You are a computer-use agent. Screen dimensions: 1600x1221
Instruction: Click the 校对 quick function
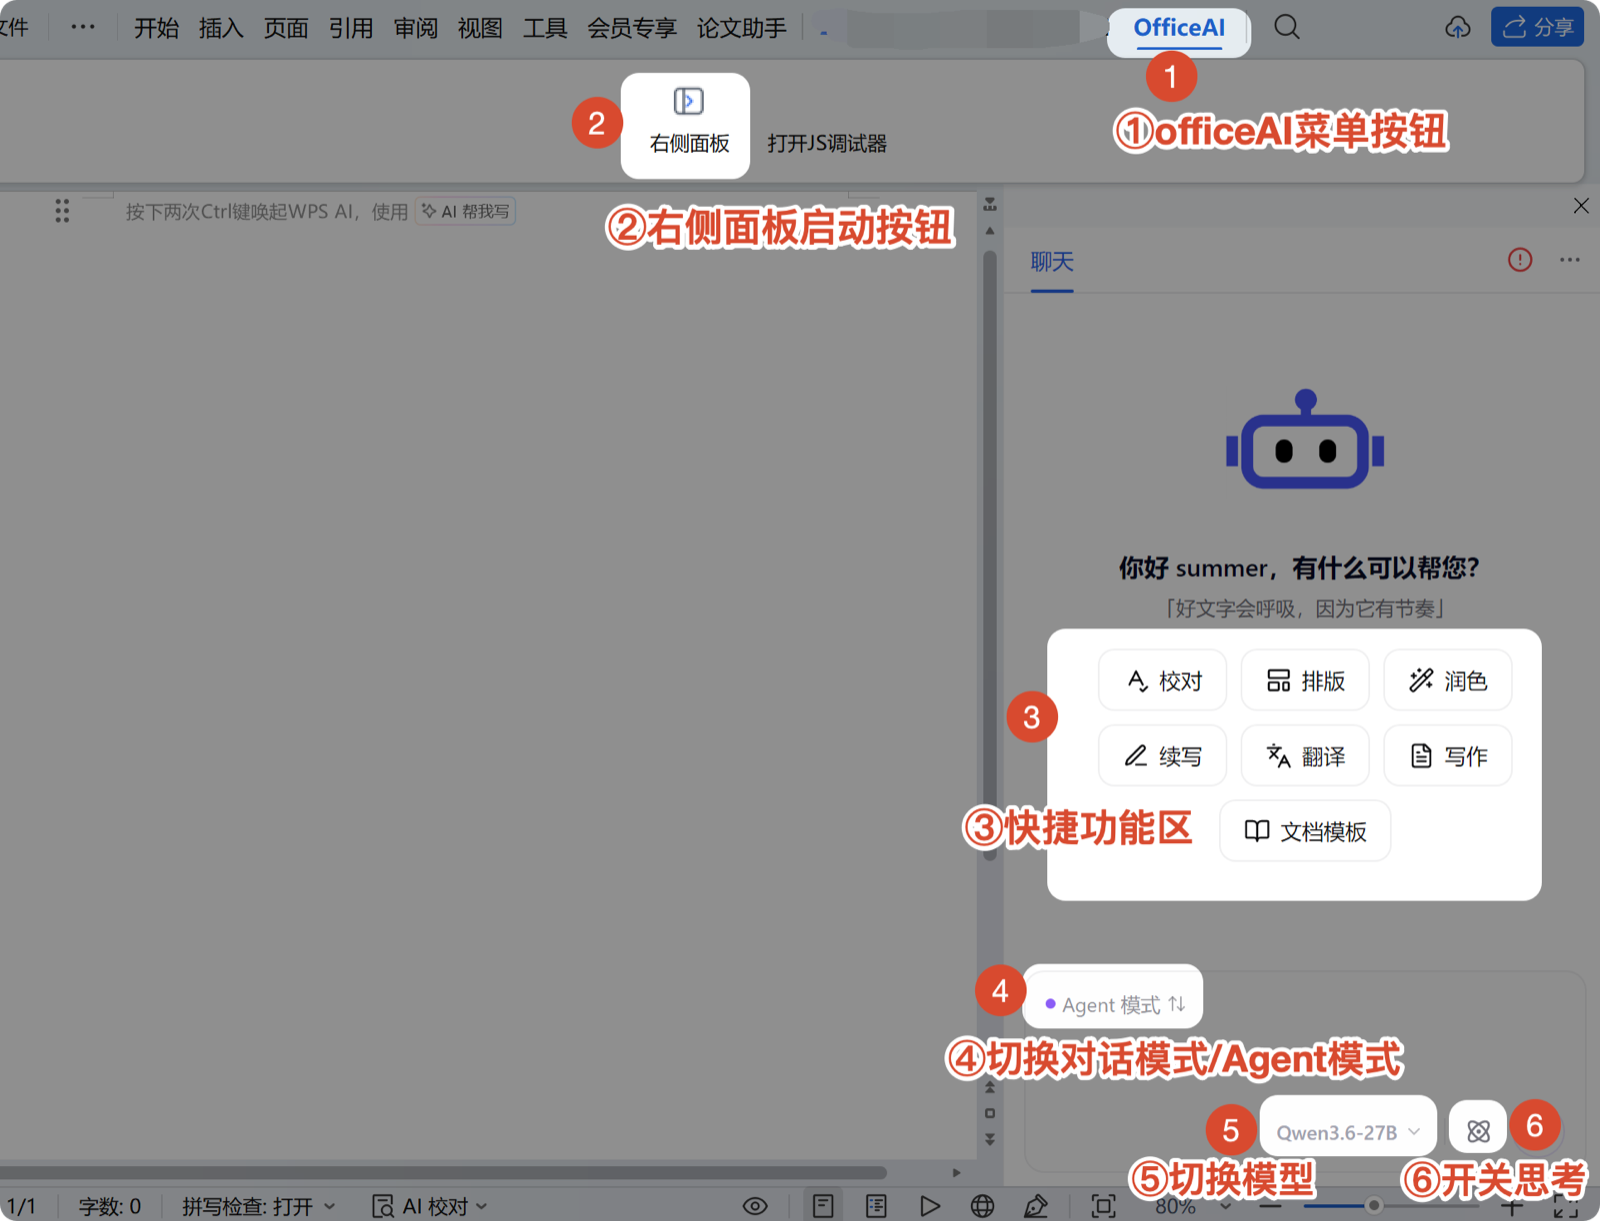tap(1162, 680)
